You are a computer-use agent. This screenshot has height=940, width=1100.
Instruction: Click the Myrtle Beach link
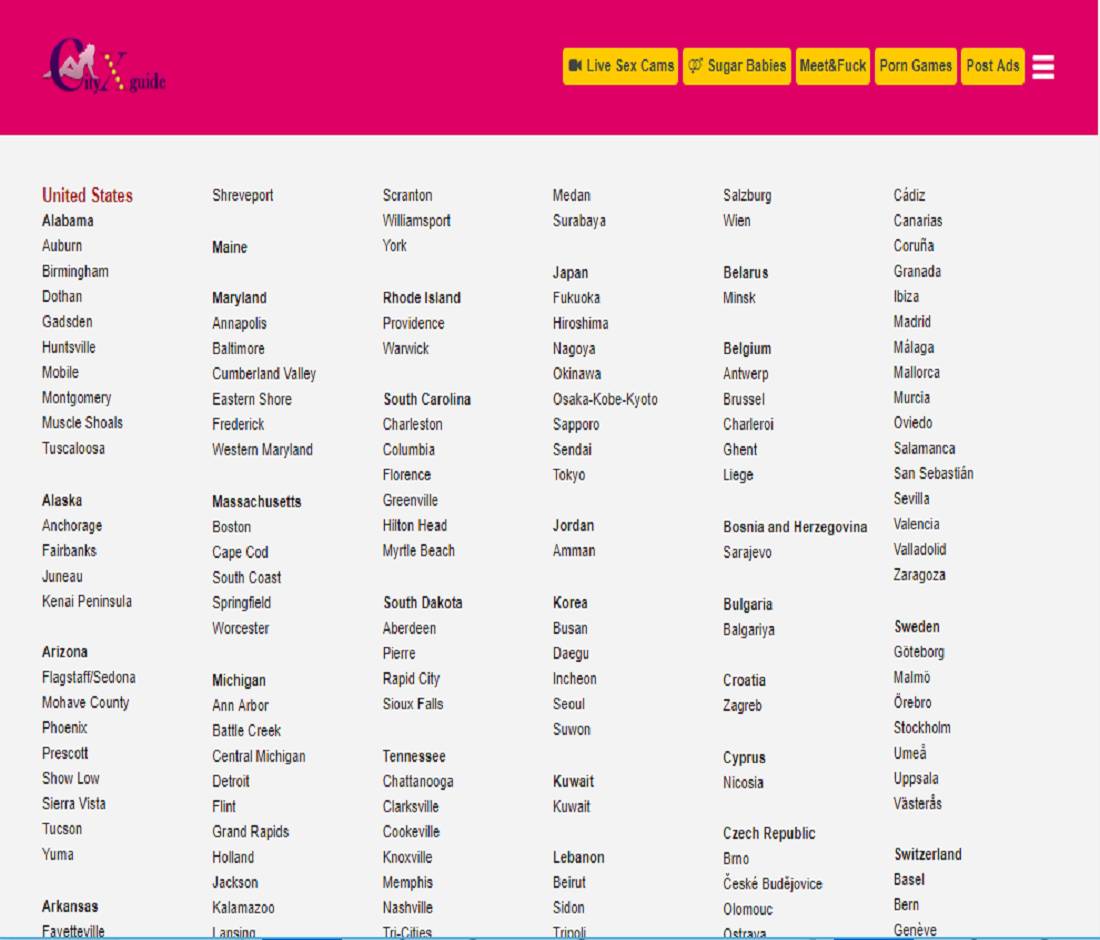[418, 550]
